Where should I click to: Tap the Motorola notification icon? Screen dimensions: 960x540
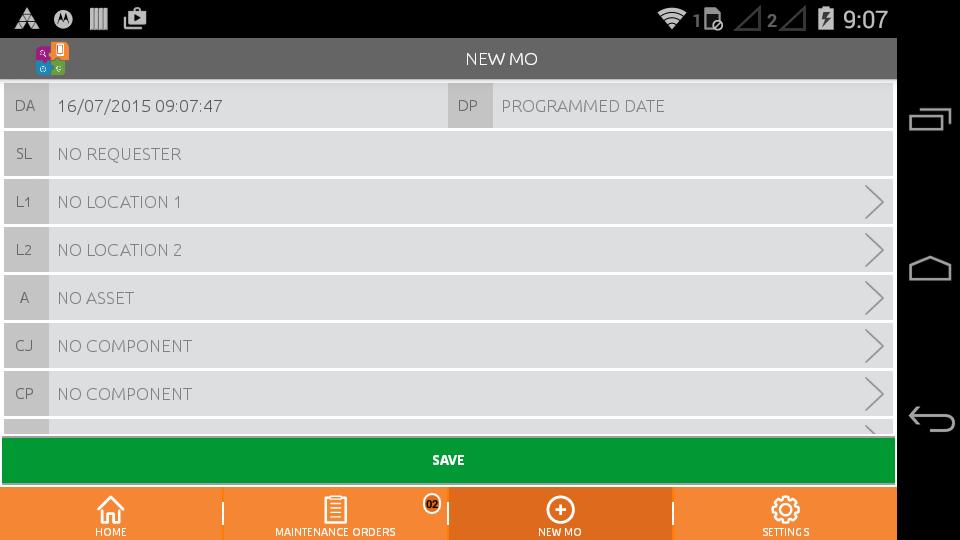(x=63, y=20)
